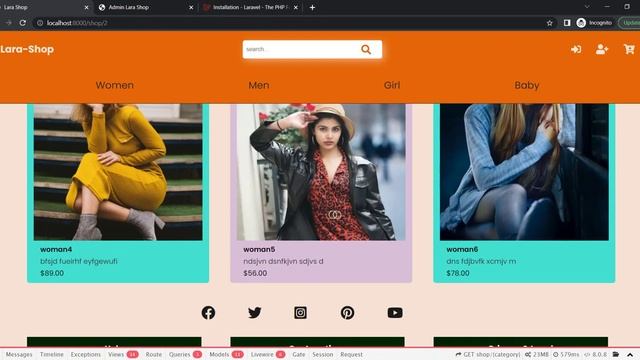Click the Lara-Shop logo link
The width and height of the screenshot is (640, 360).
27,49
